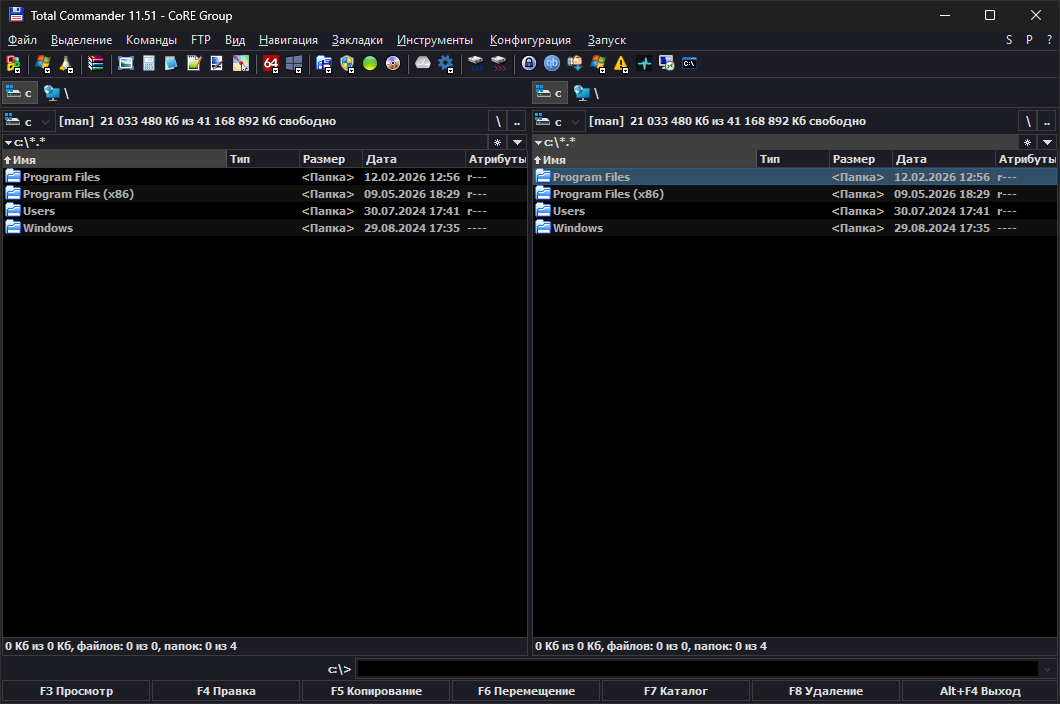Viewport: 1060px width, 704px height.
Task: Open the Команды menu
Action: pos(151,40)
